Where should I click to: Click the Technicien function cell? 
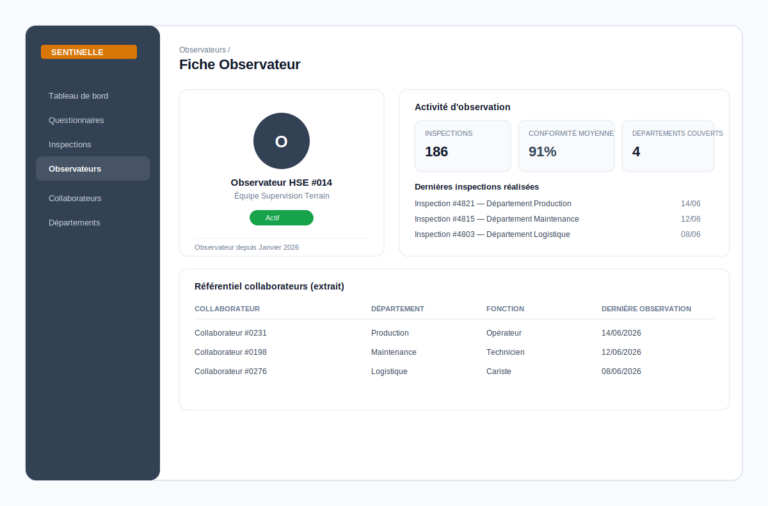505,352
